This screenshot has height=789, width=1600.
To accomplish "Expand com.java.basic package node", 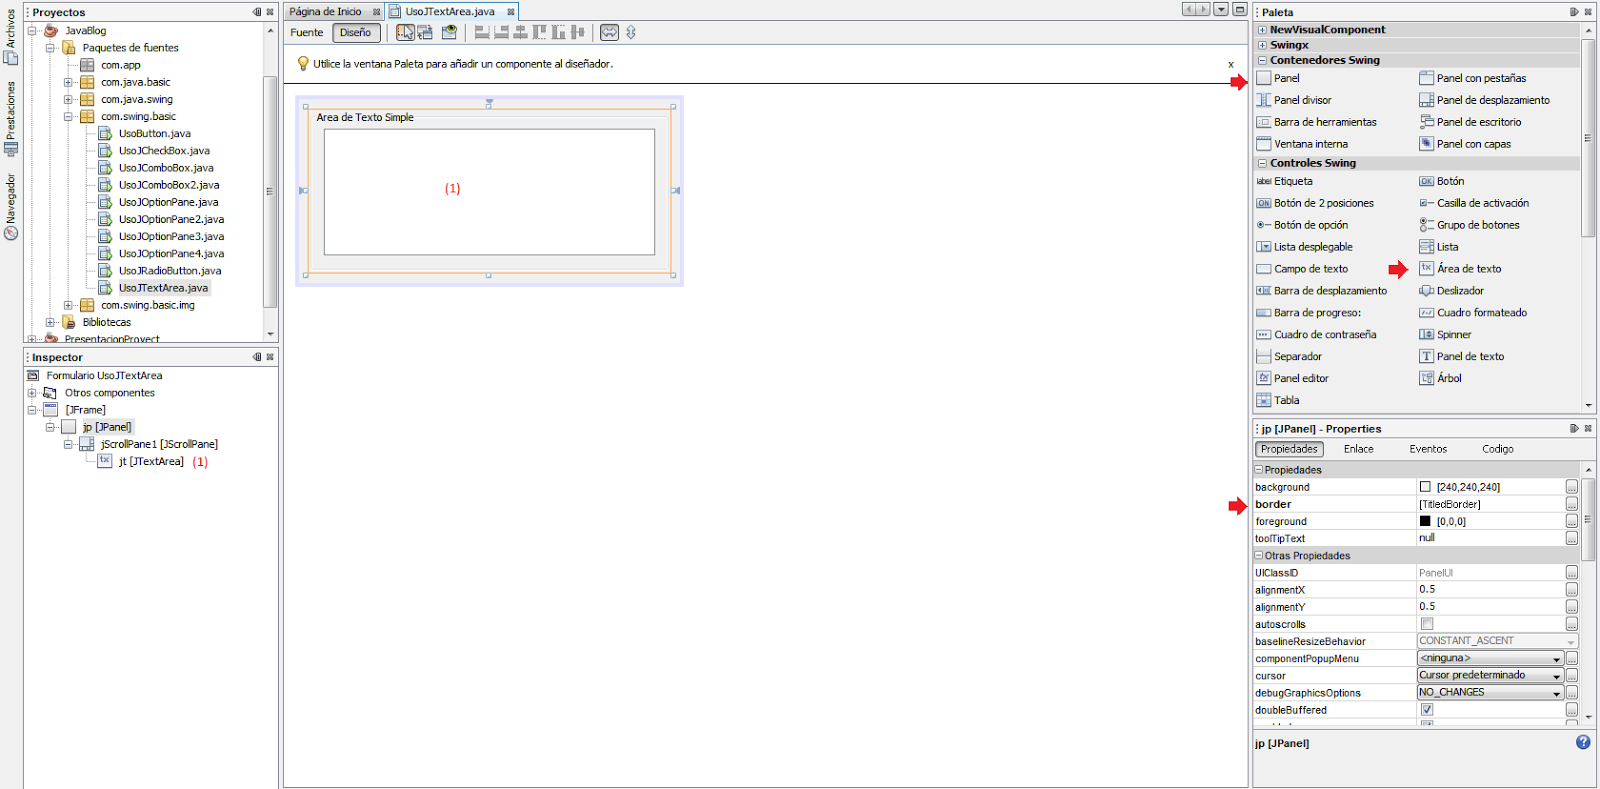I will tap(68, 82).
